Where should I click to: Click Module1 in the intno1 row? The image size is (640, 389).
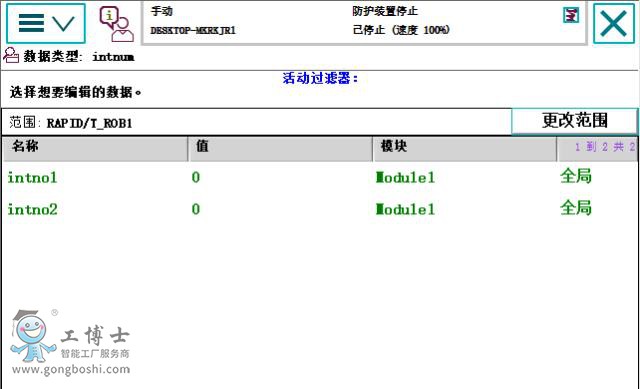click(x=405, y=177)
